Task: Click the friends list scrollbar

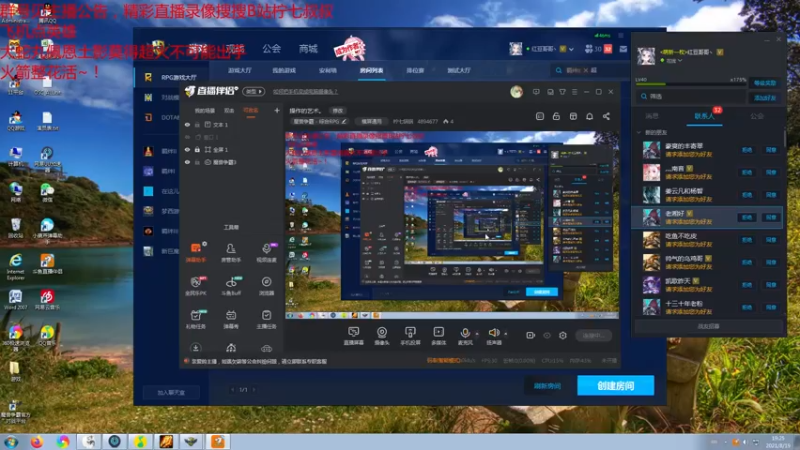Action: [x=785, y=138]
